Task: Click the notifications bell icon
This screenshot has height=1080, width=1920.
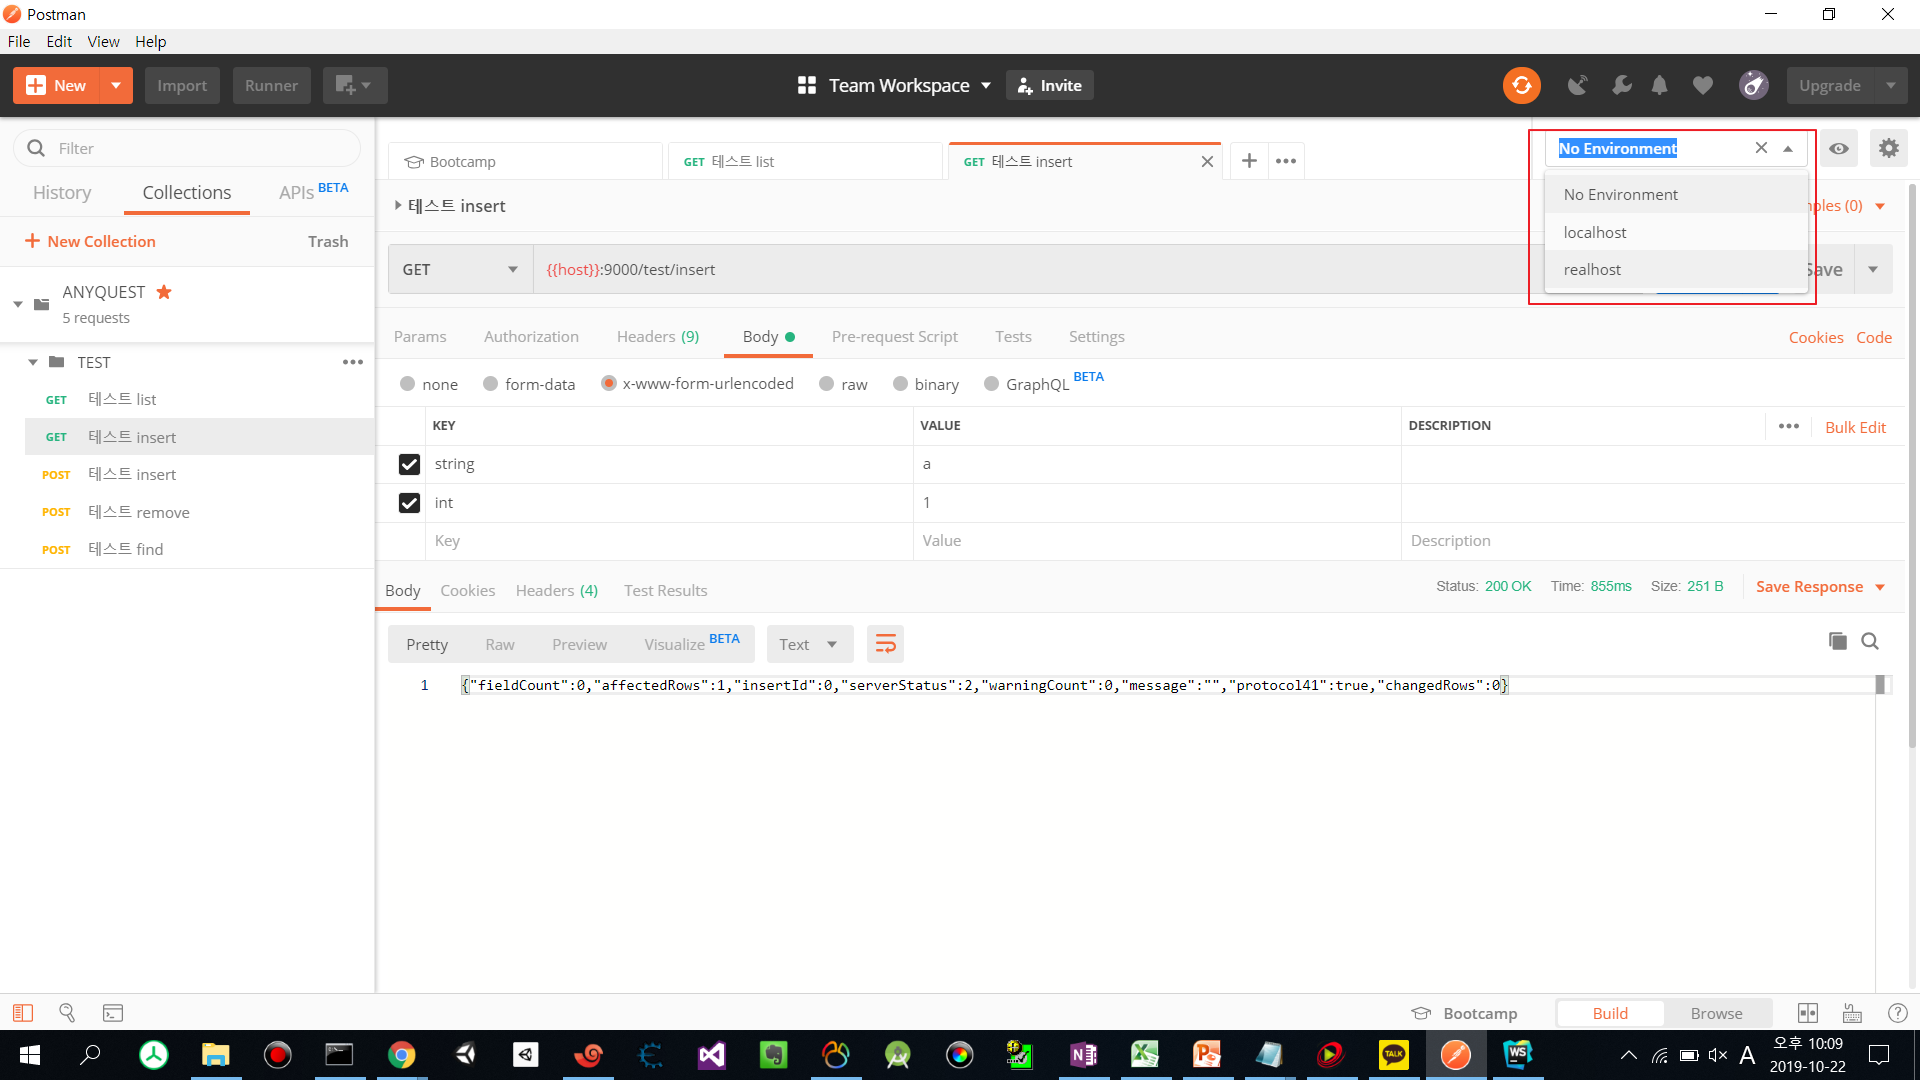Action: (x=1659, y=85)
